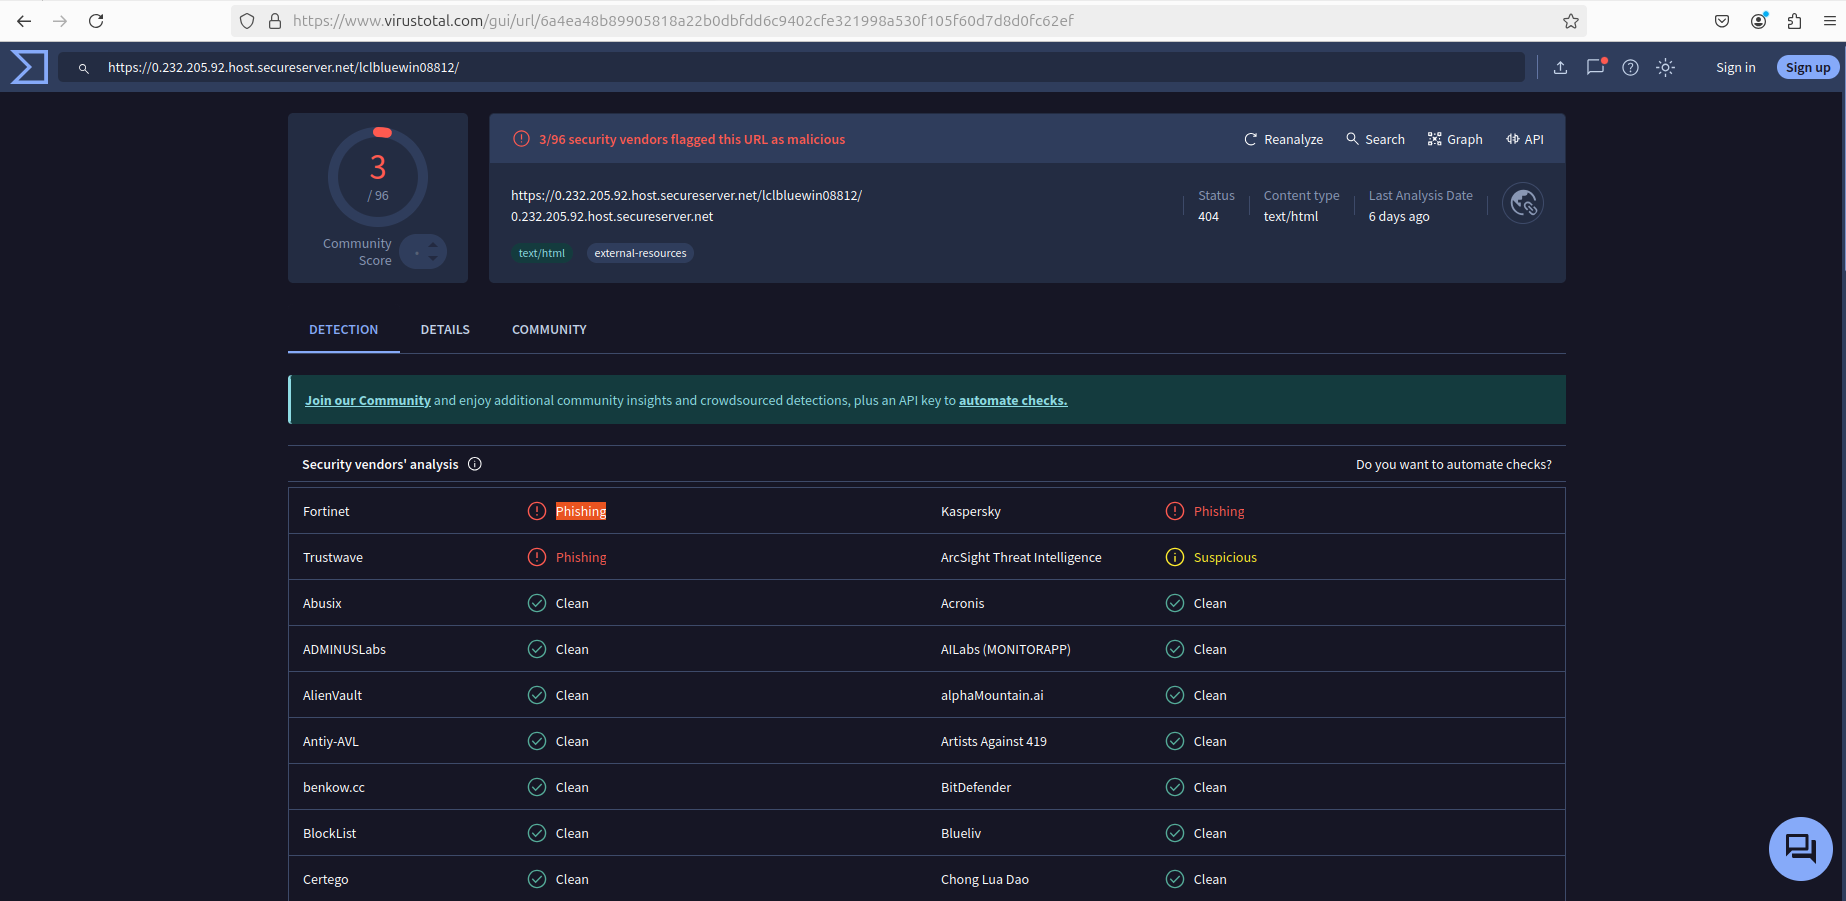The image size is (1846, 901).
Task: Open Firefox hamburger menu
Action: [1830, 21]
